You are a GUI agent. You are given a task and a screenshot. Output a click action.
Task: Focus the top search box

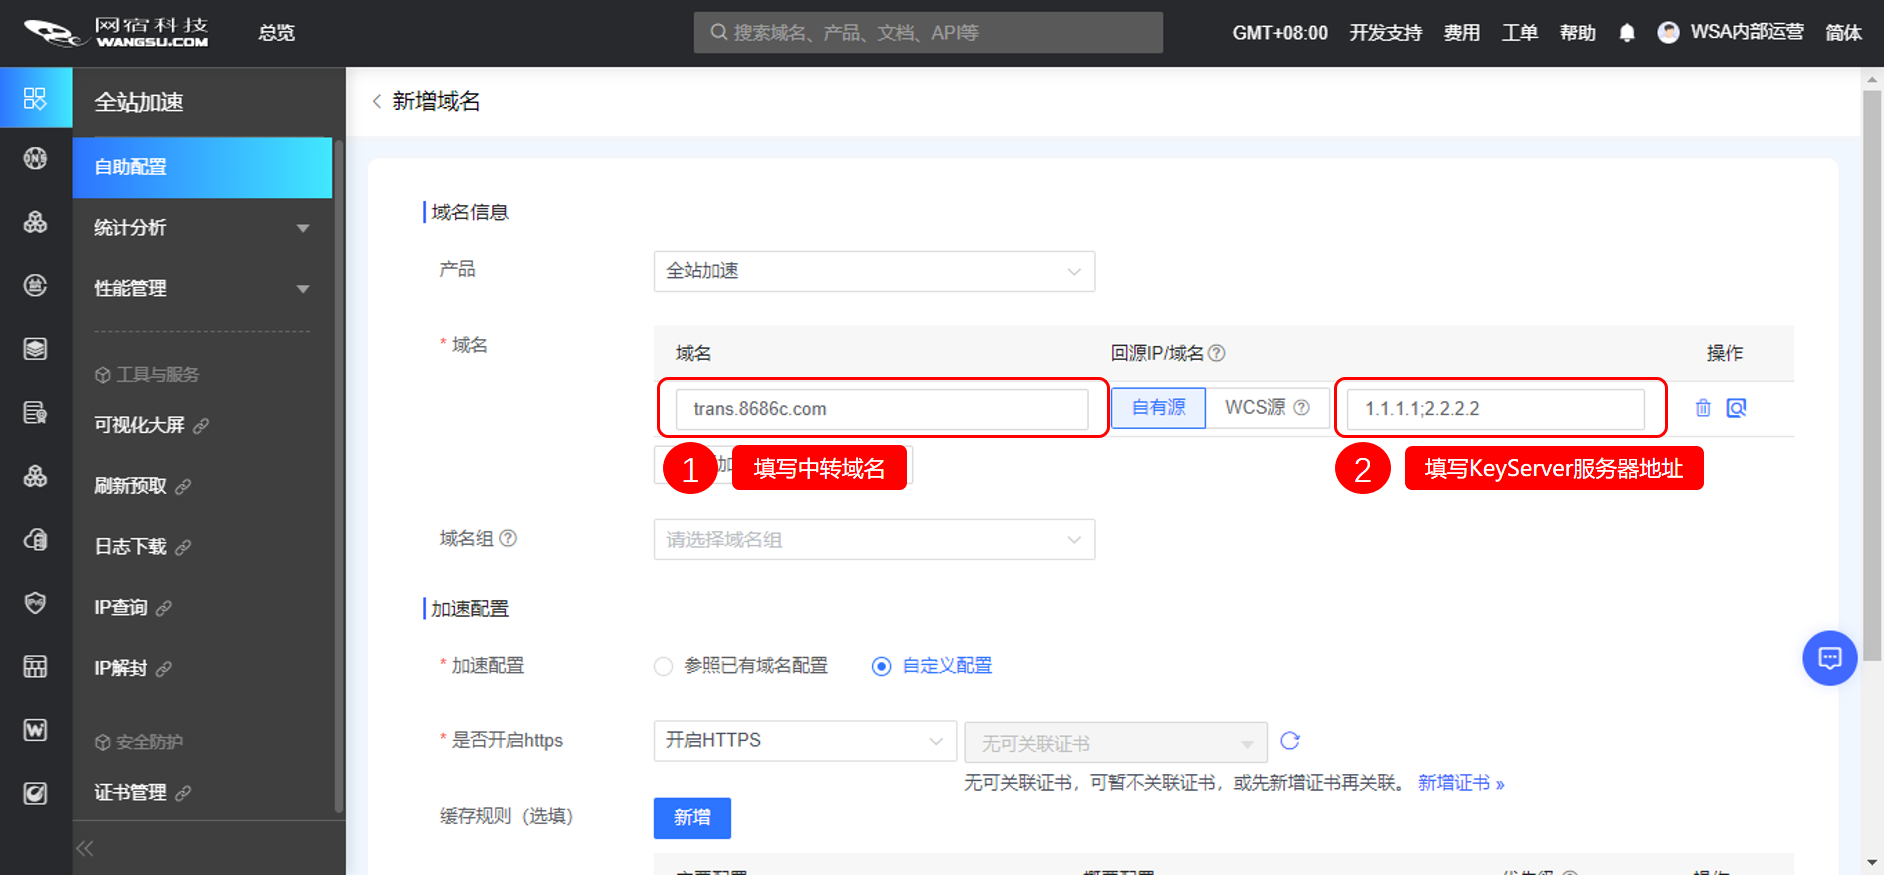928,32
